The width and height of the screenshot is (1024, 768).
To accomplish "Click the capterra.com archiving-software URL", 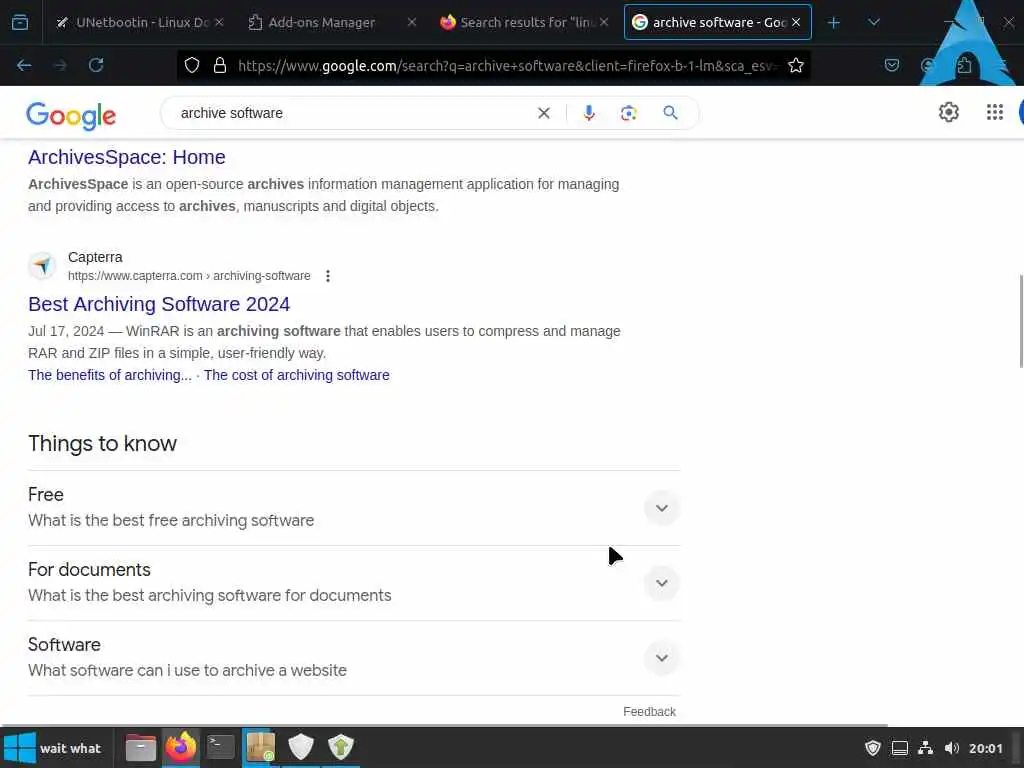I will [189, 276].
